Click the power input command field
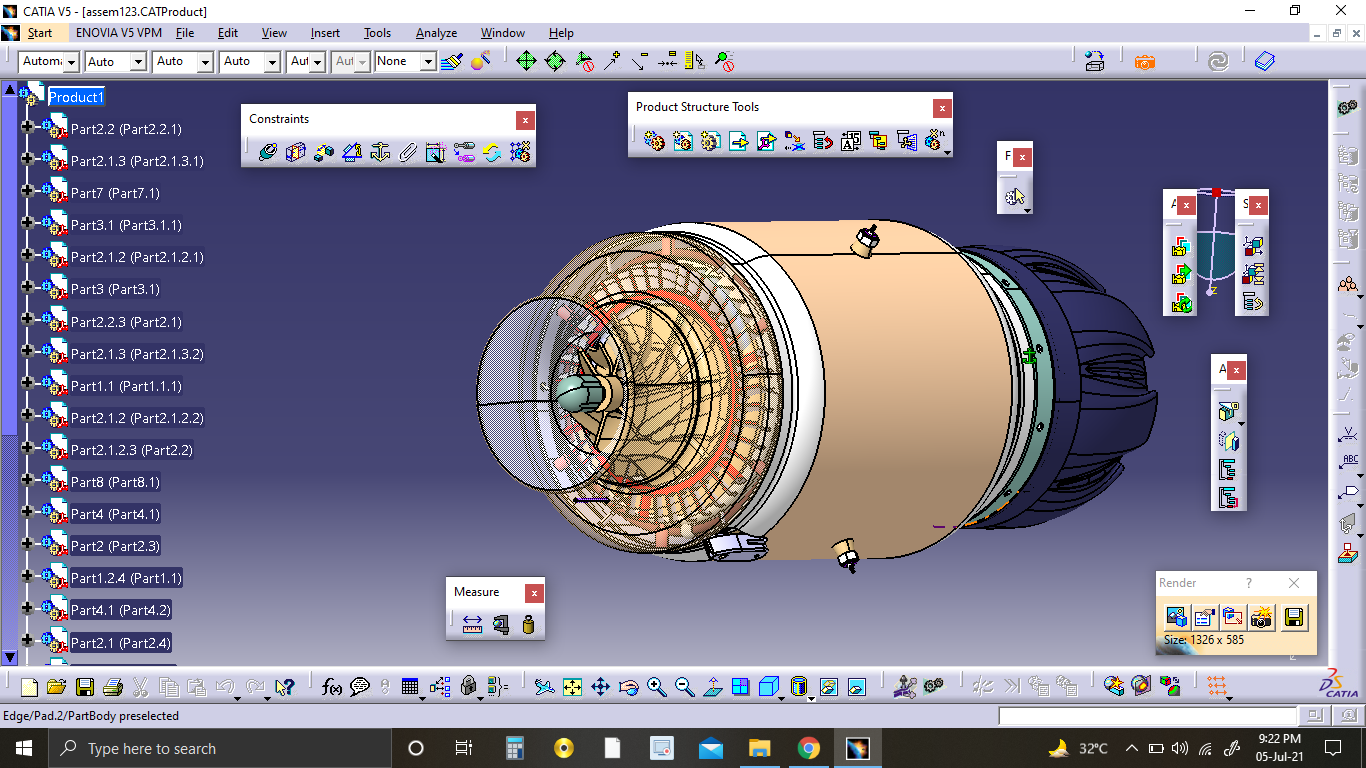The width and height of the screenshot is (1366, 768). point(1147,716)
